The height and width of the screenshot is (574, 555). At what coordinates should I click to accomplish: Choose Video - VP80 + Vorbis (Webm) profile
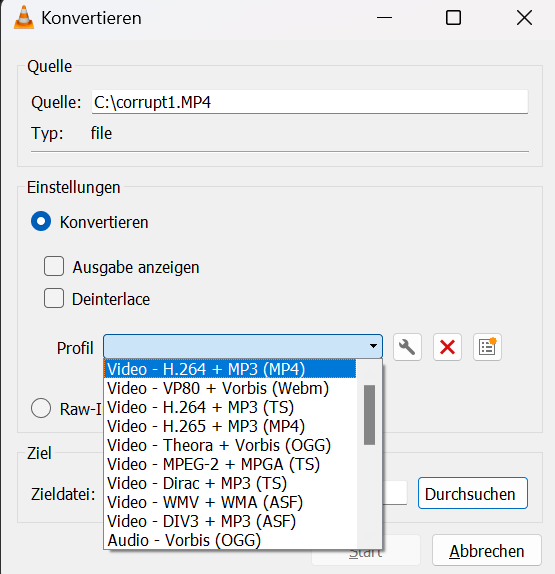tap(230, 388)
